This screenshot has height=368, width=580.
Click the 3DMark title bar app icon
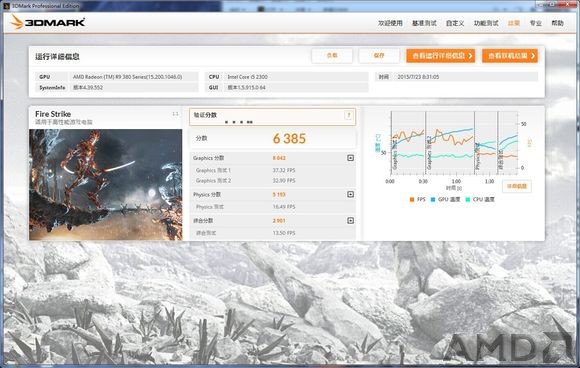[x=7, y=6]
